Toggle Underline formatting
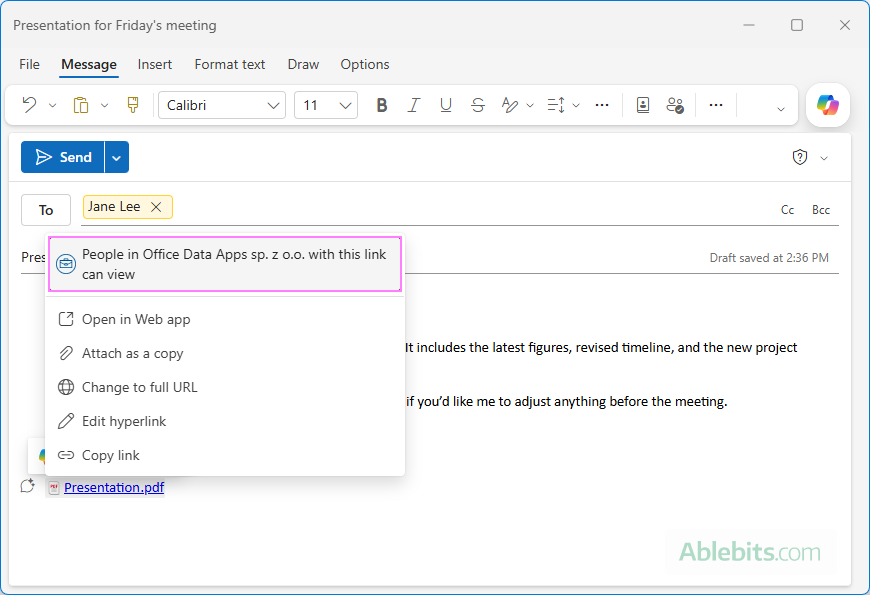 446,105
